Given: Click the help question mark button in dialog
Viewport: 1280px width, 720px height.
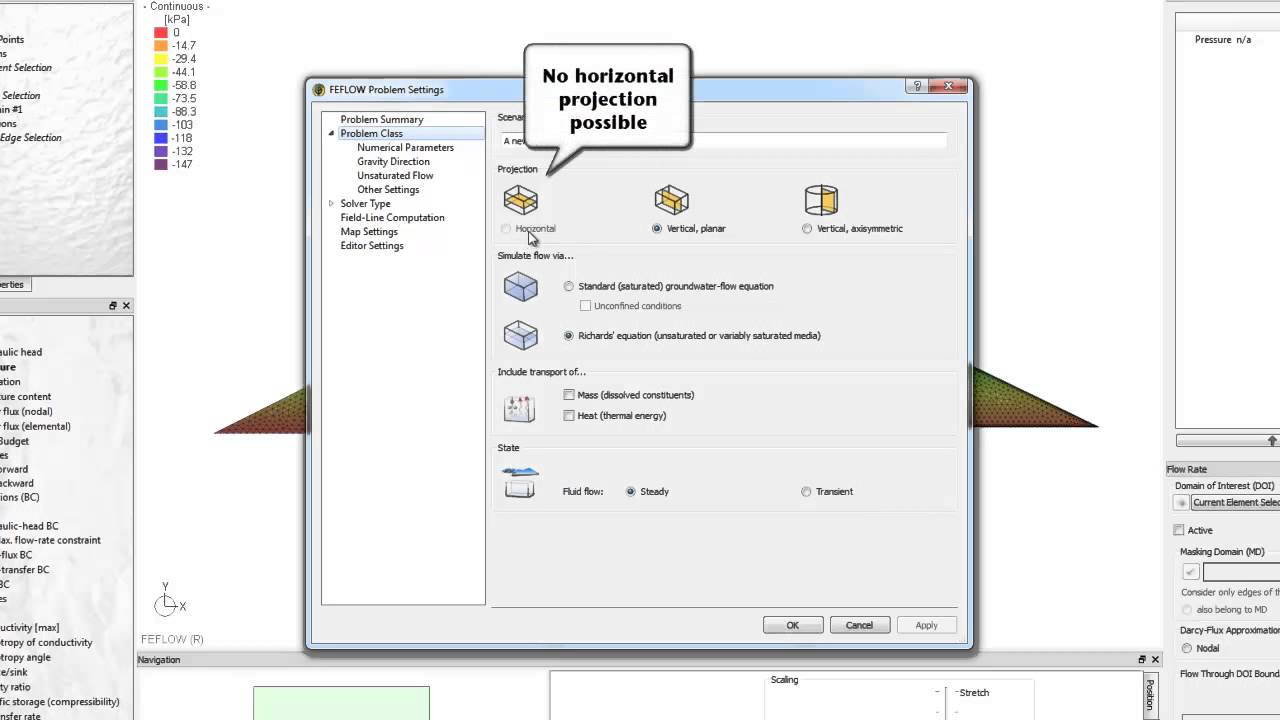Looking at the screenshot, I should pyautogui.click(x=917, y=87).
